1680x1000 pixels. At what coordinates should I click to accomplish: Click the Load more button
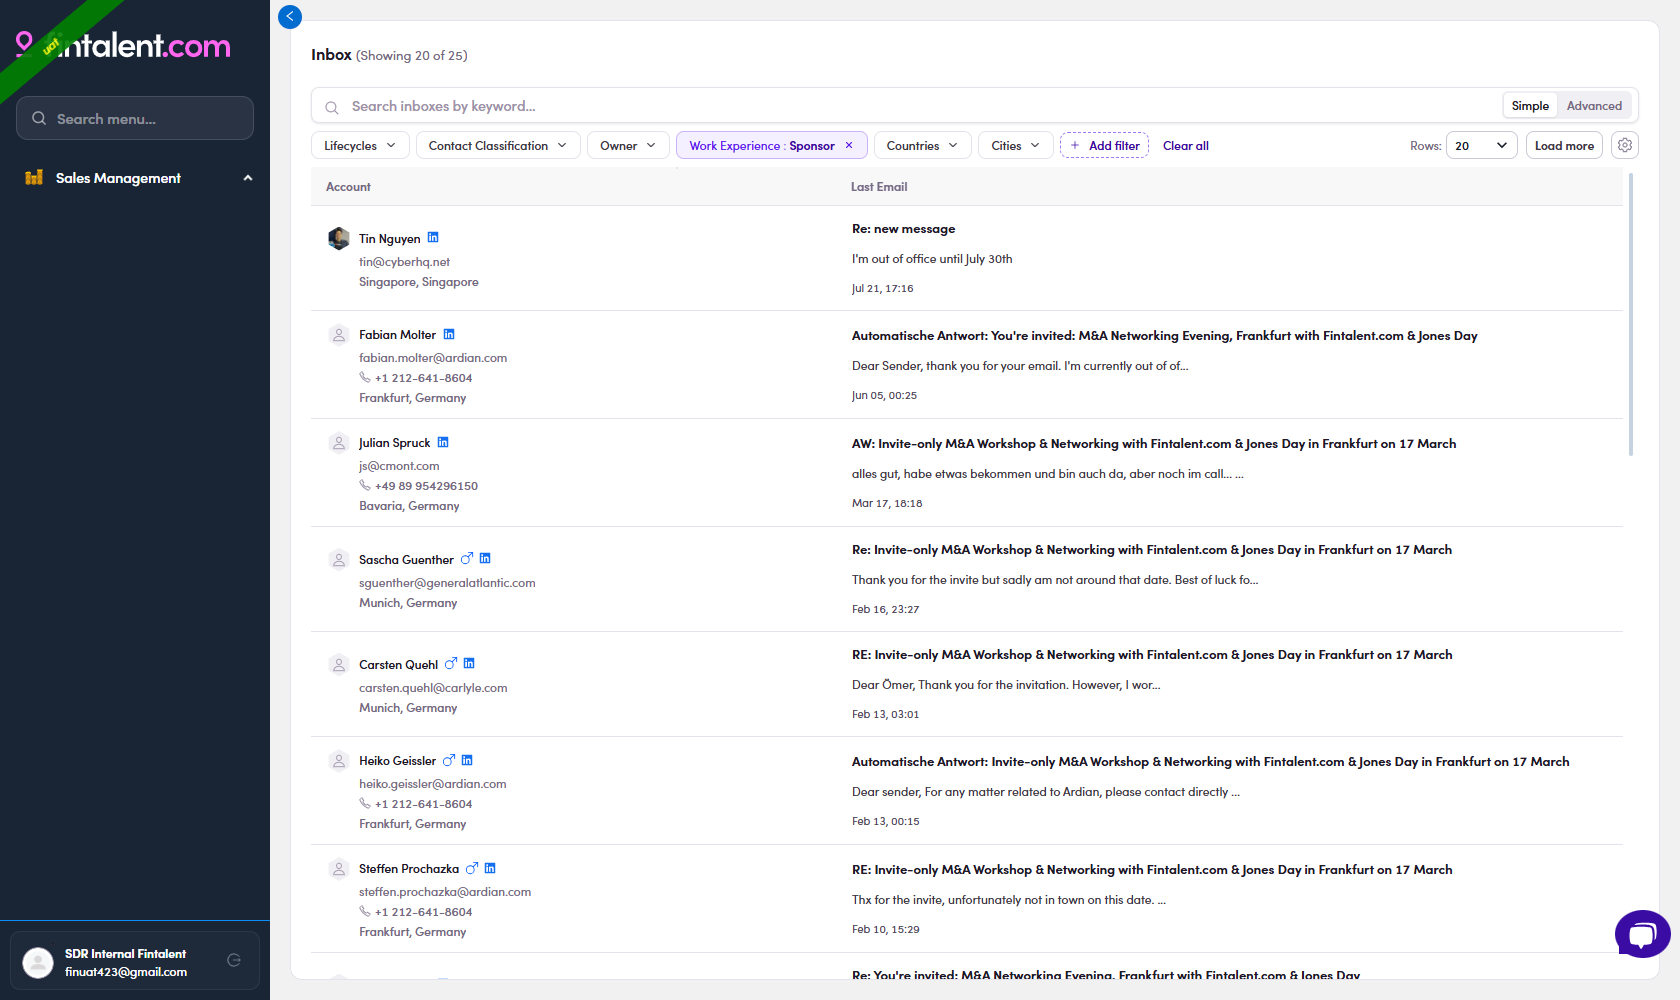1564,145
